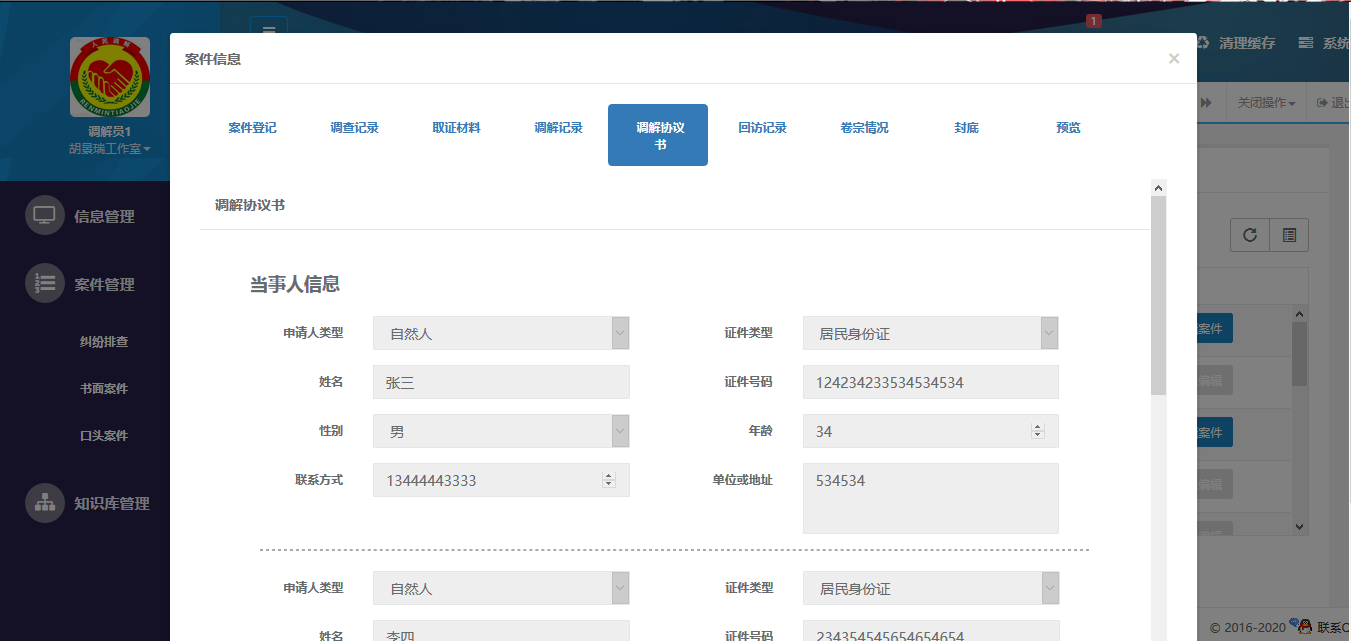This screenshot has width=1351, height=641.
Task: Refresh the case list with the refresh icon
Action: 1249,234
